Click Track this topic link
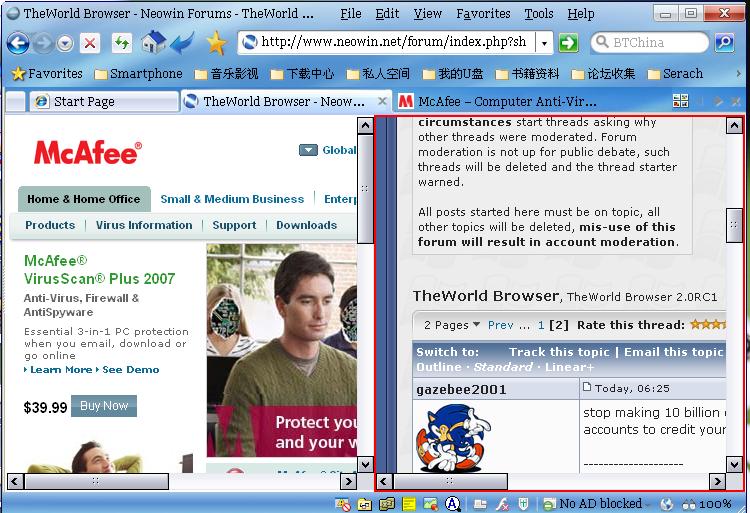750x513 pixels. [559, 352]
